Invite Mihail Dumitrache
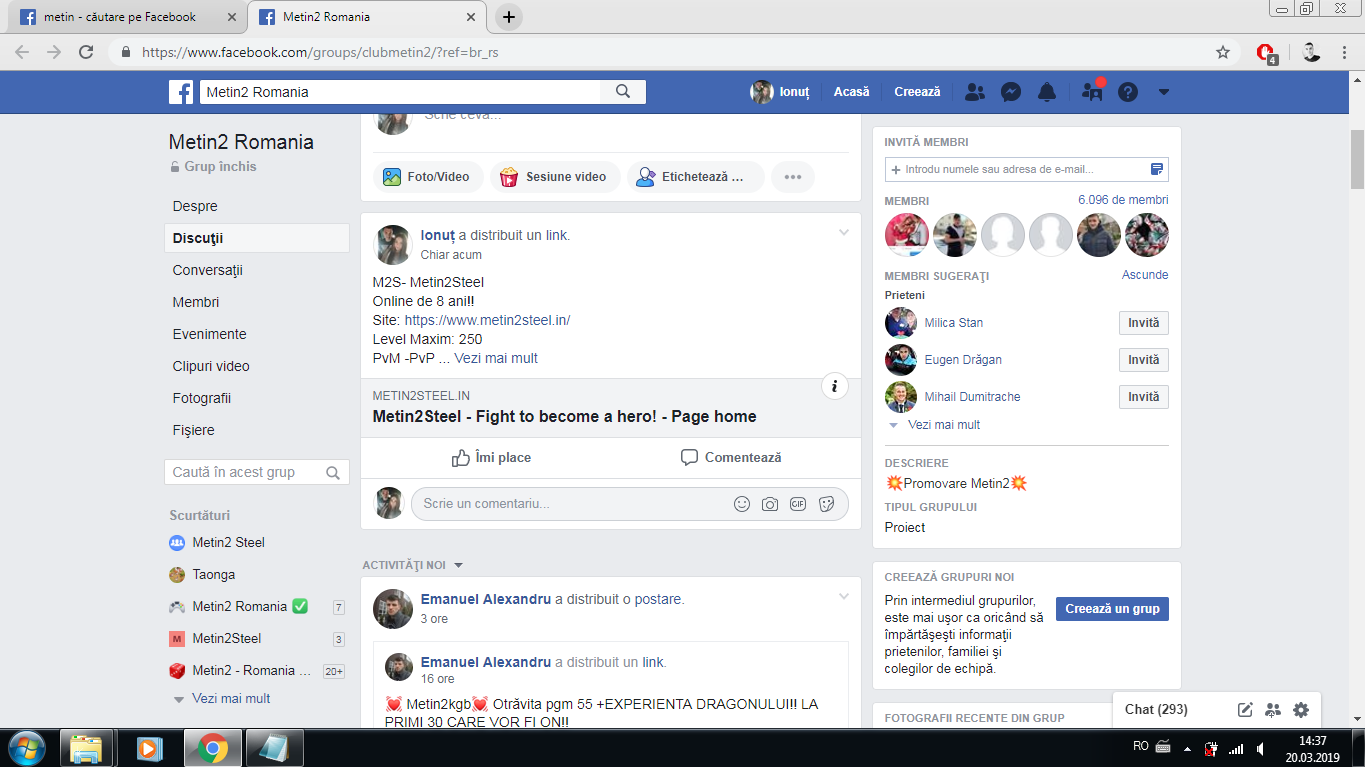 click(x=1143, y=397)
